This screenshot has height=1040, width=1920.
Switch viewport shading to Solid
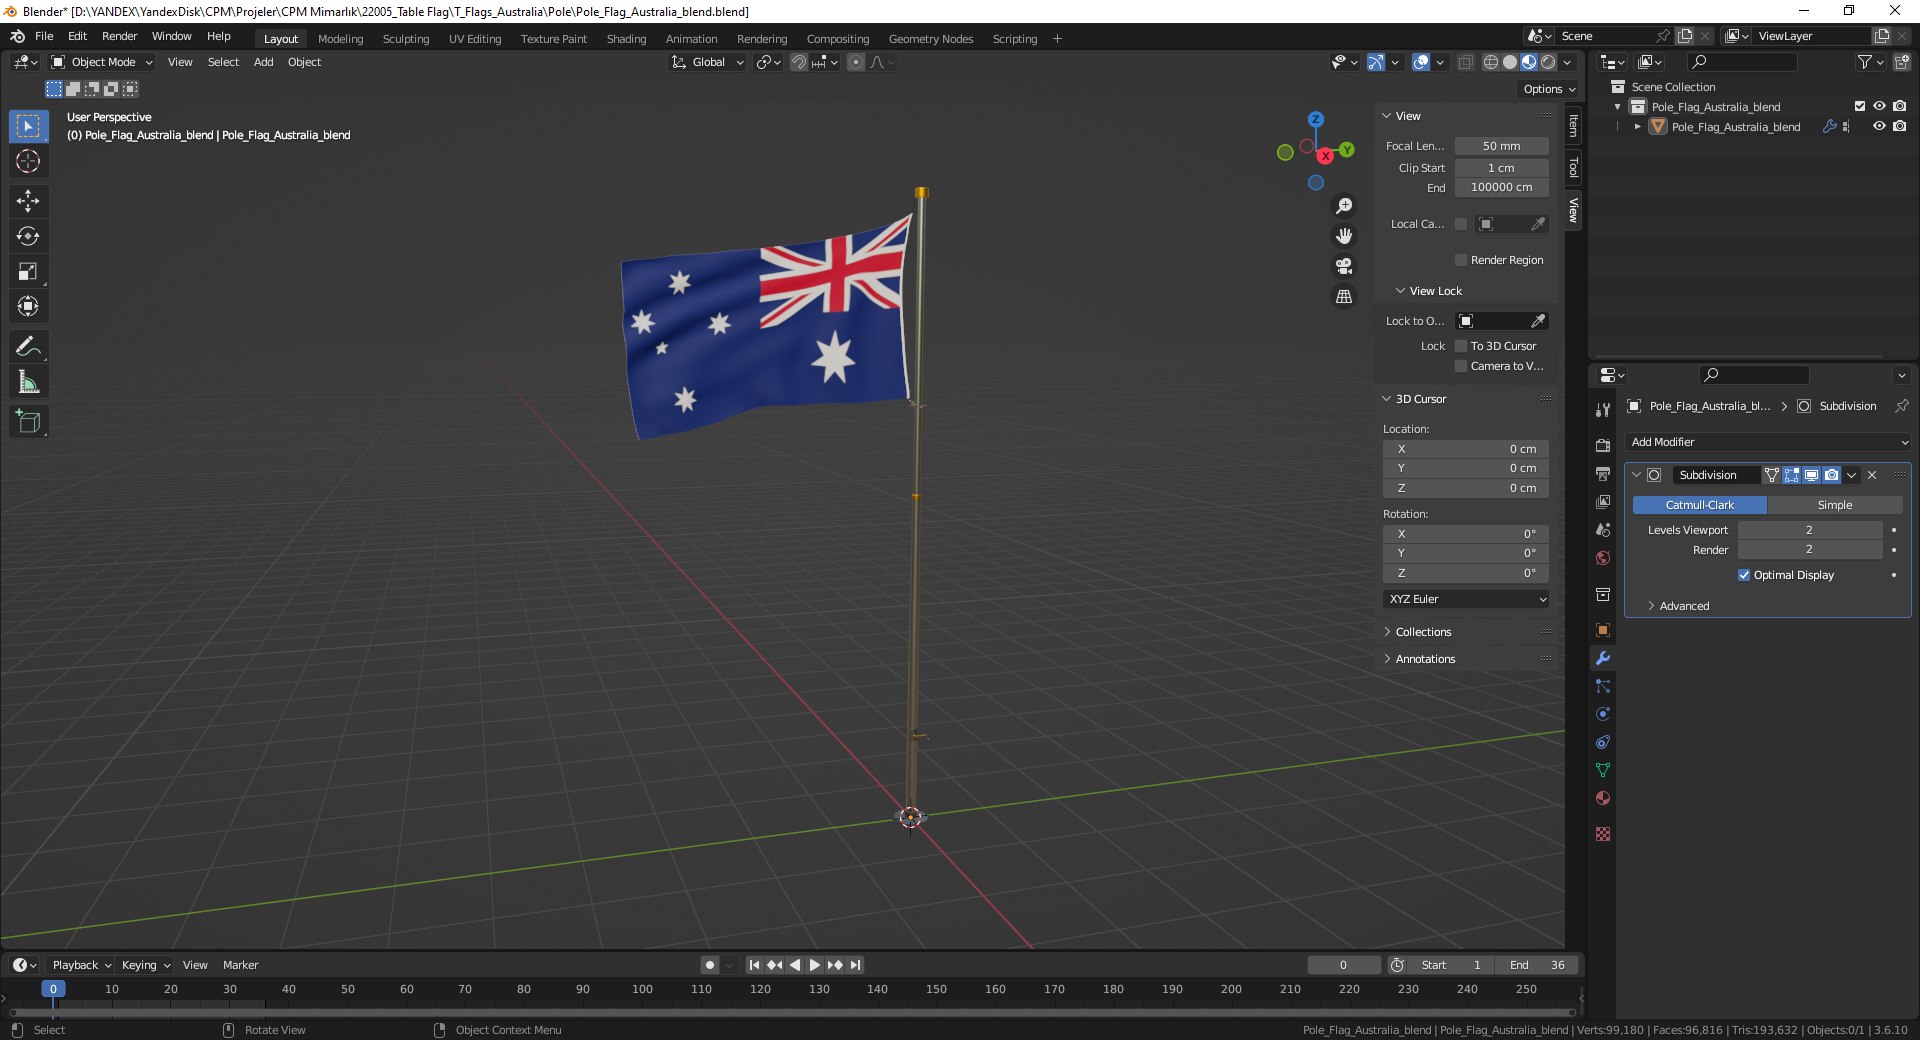[1510, 62]
